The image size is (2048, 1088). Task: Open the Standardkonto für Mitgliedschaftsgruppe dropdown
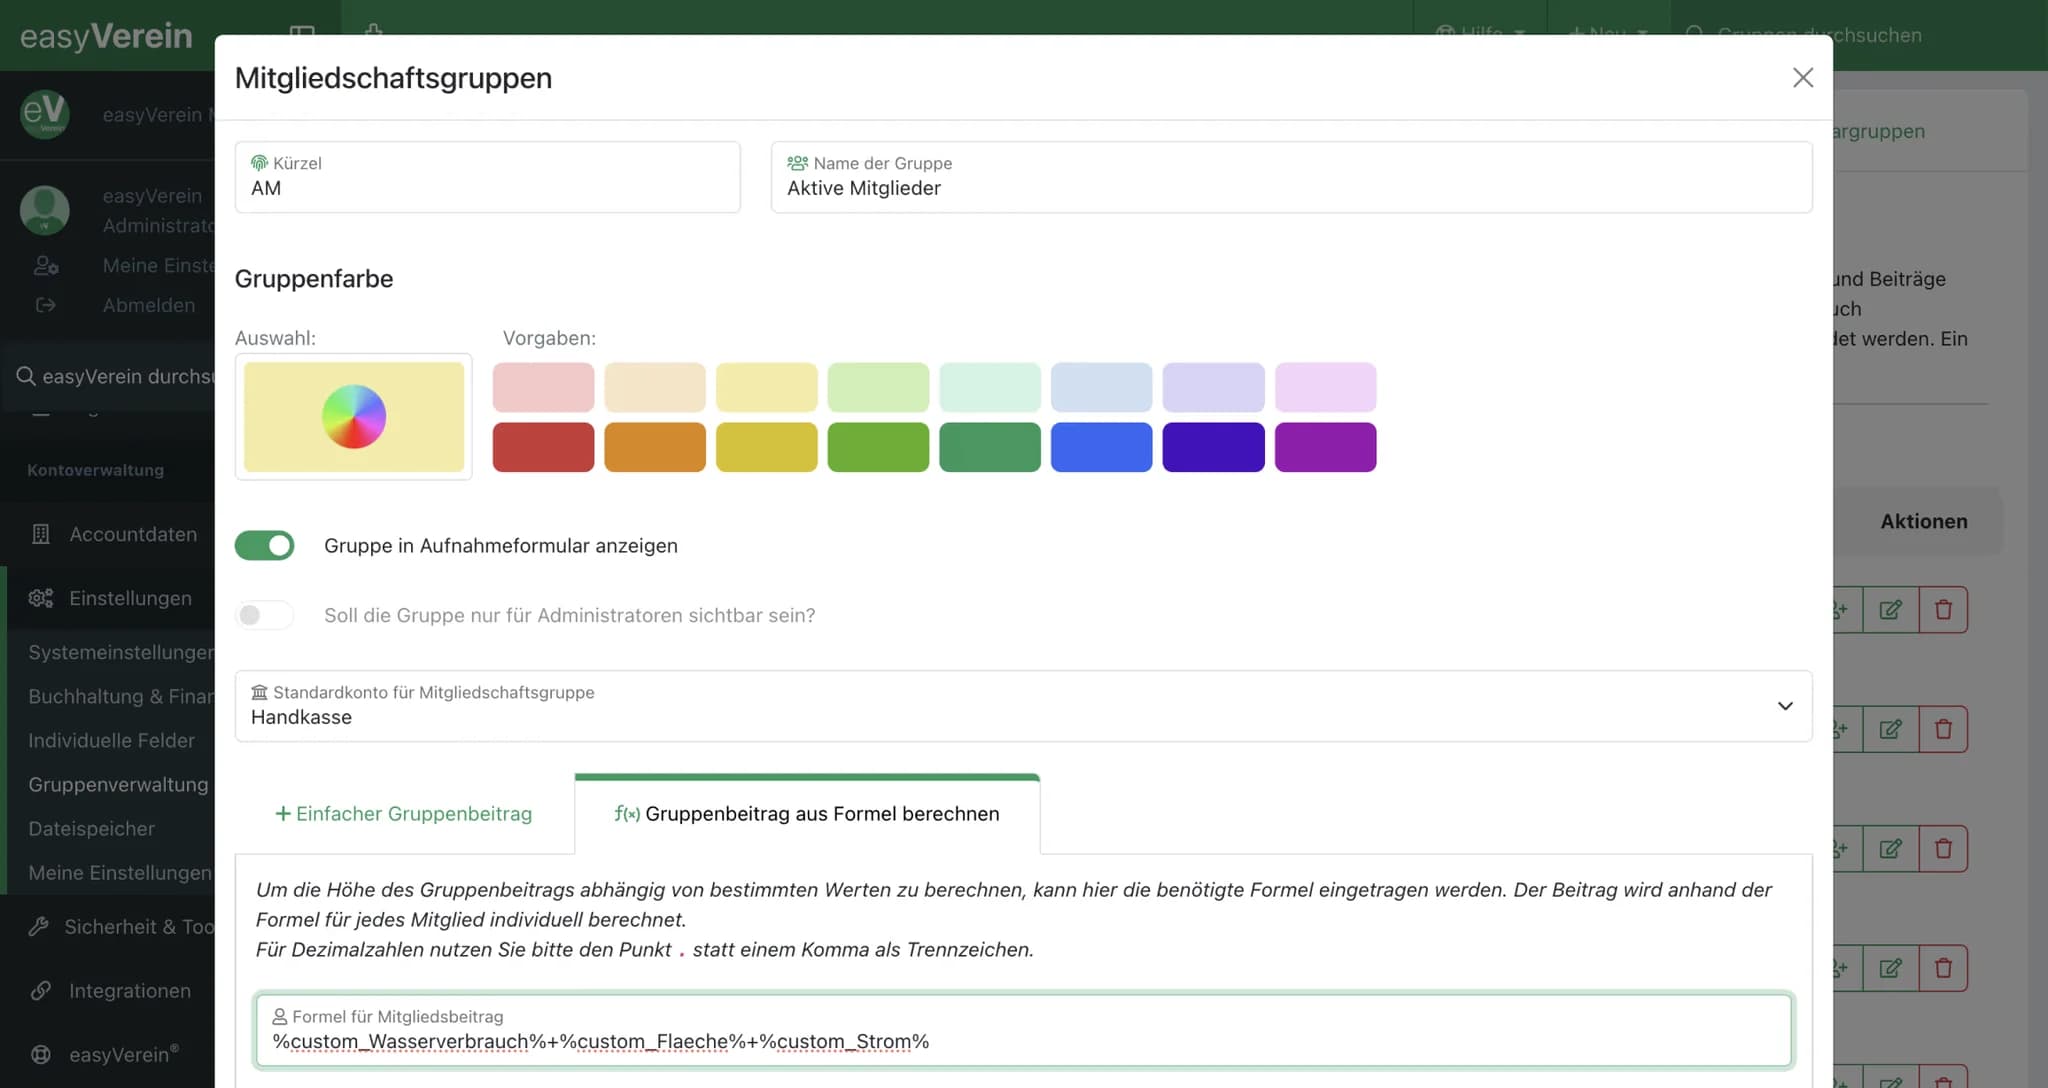(1023, 706)
